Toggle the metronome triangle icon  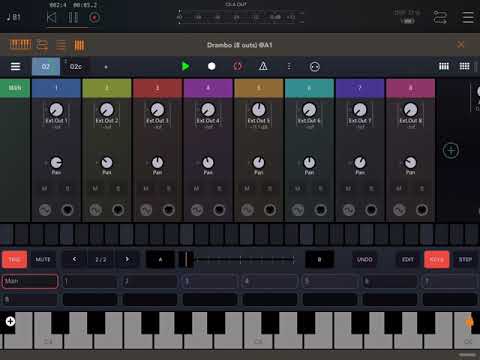(263, 66)
